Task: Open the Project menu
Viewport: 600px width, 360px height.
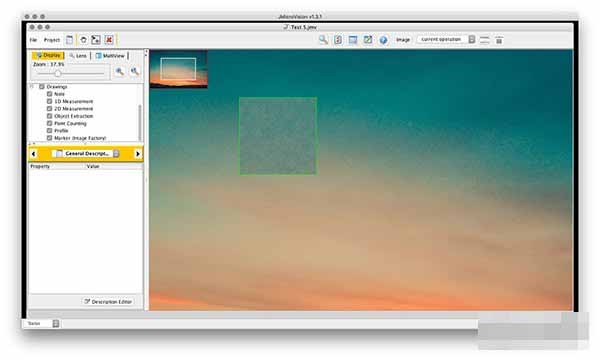Action: [52, 40]
